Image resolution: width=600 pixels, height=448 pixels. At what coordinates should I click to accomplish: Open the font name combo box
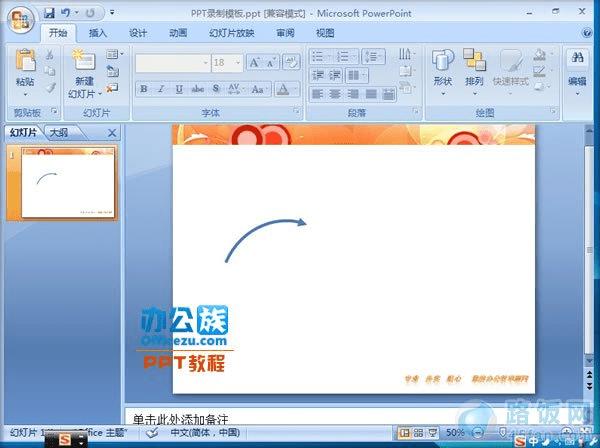[173, 62]
